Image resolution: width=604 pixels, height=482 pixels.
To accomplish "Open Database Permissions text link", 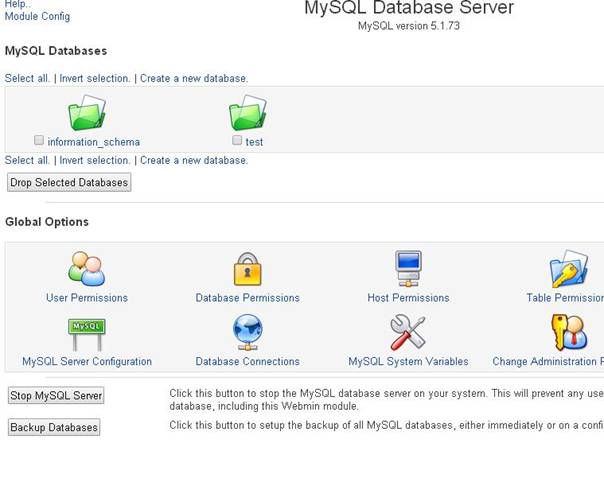I will [248, 298].
